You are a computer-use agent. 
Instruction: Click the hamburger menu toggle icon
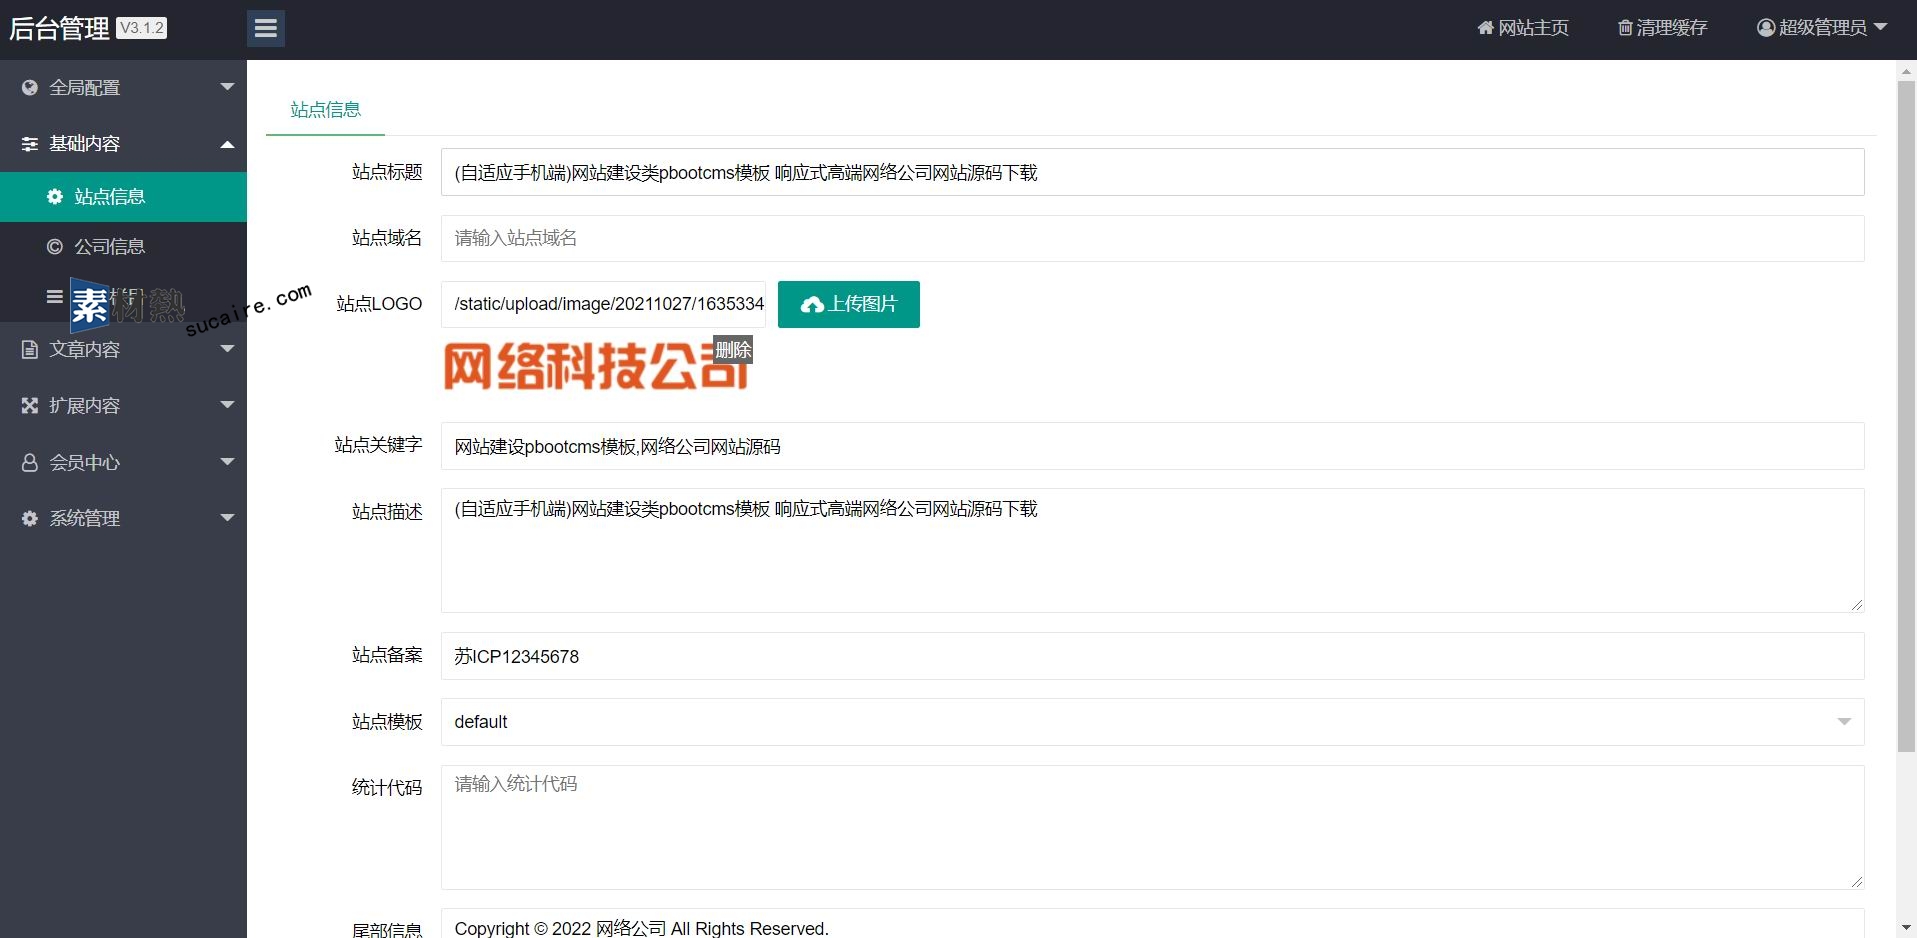click(265, 28)
